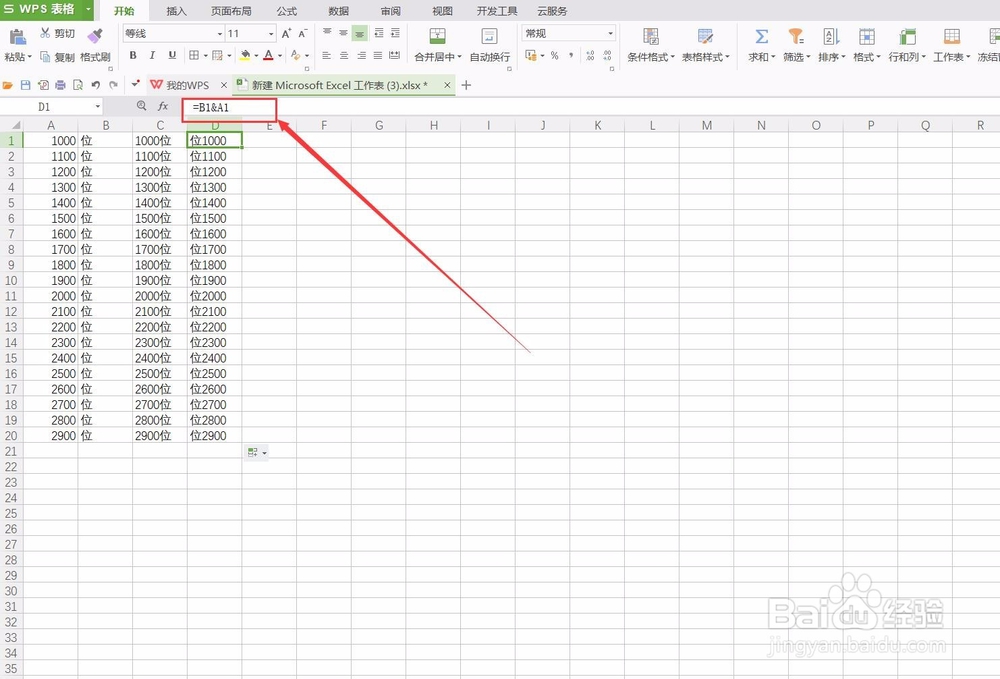This screenshot has width=1000, height=679.
Task: Click the Sum (求和) sigma icon
Action: pyautogui.click(x=761, y=36)
